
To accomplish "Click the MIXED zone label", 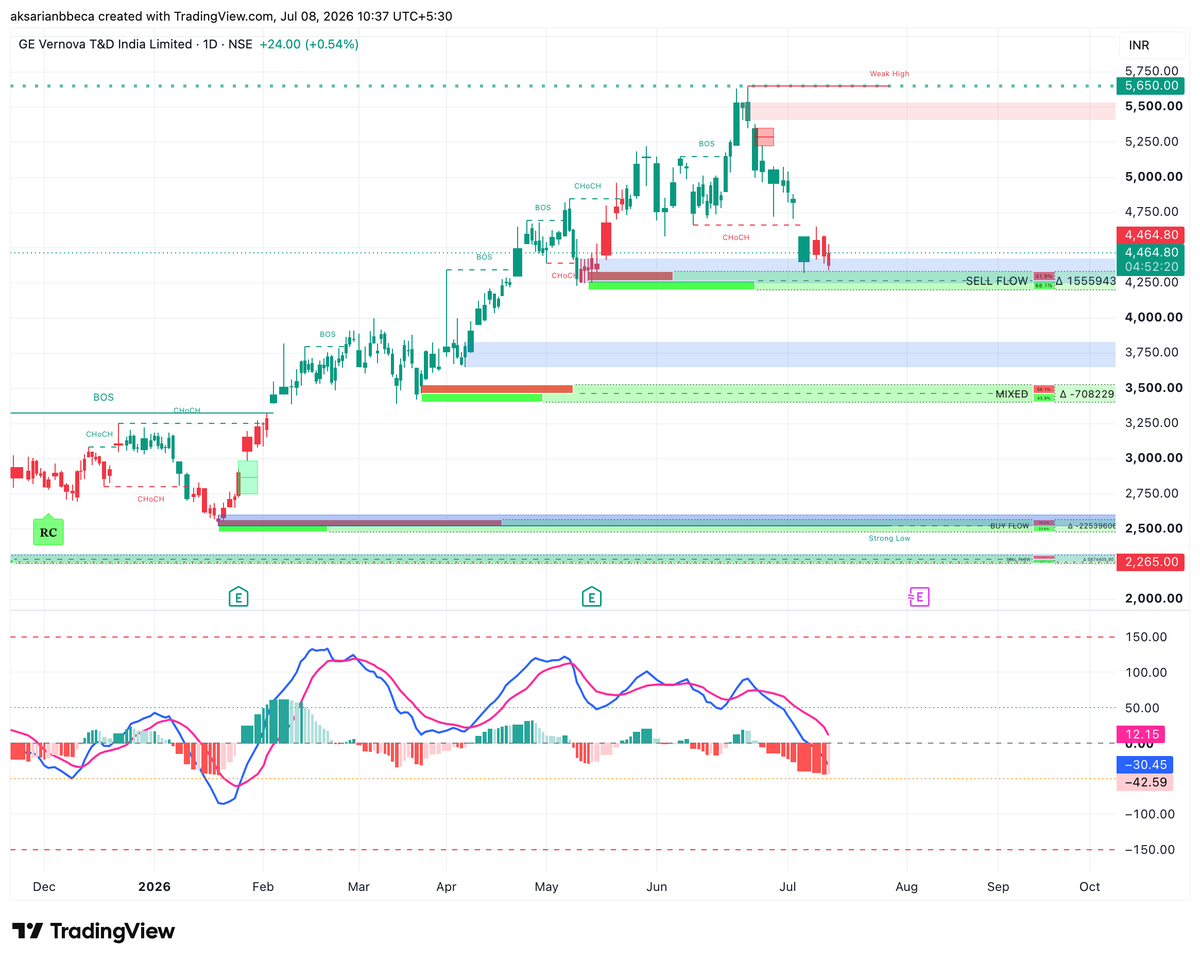I will coord(1012,395).
